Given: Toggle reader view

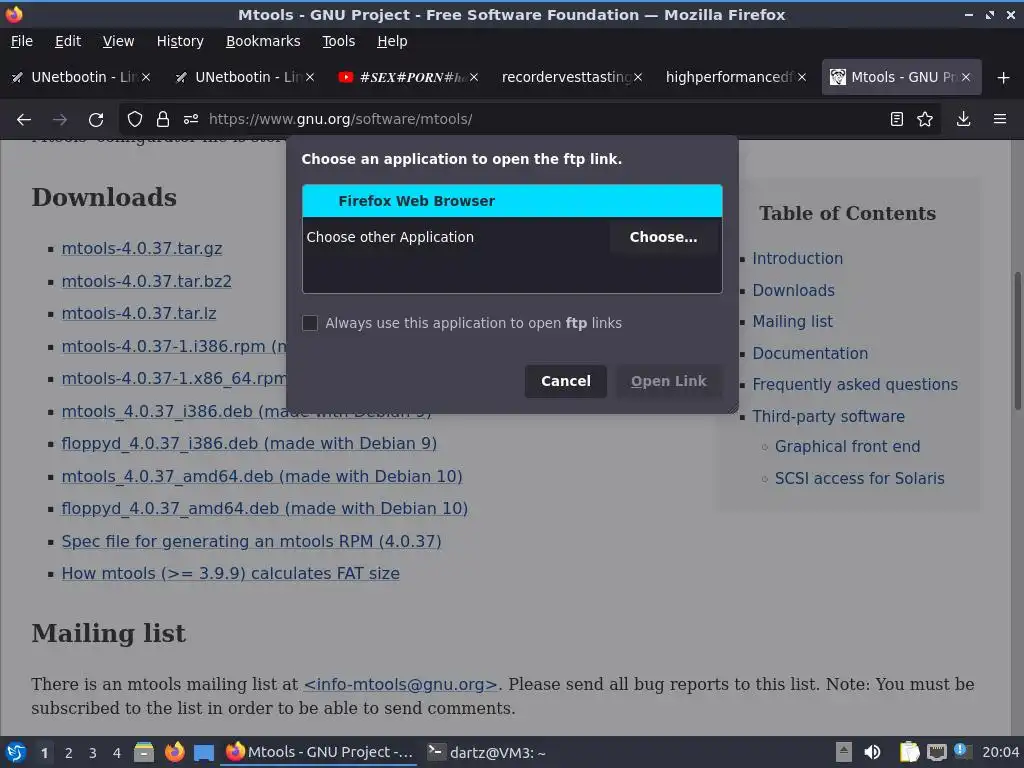Looking at the screenshot, I should click(897, 120).
